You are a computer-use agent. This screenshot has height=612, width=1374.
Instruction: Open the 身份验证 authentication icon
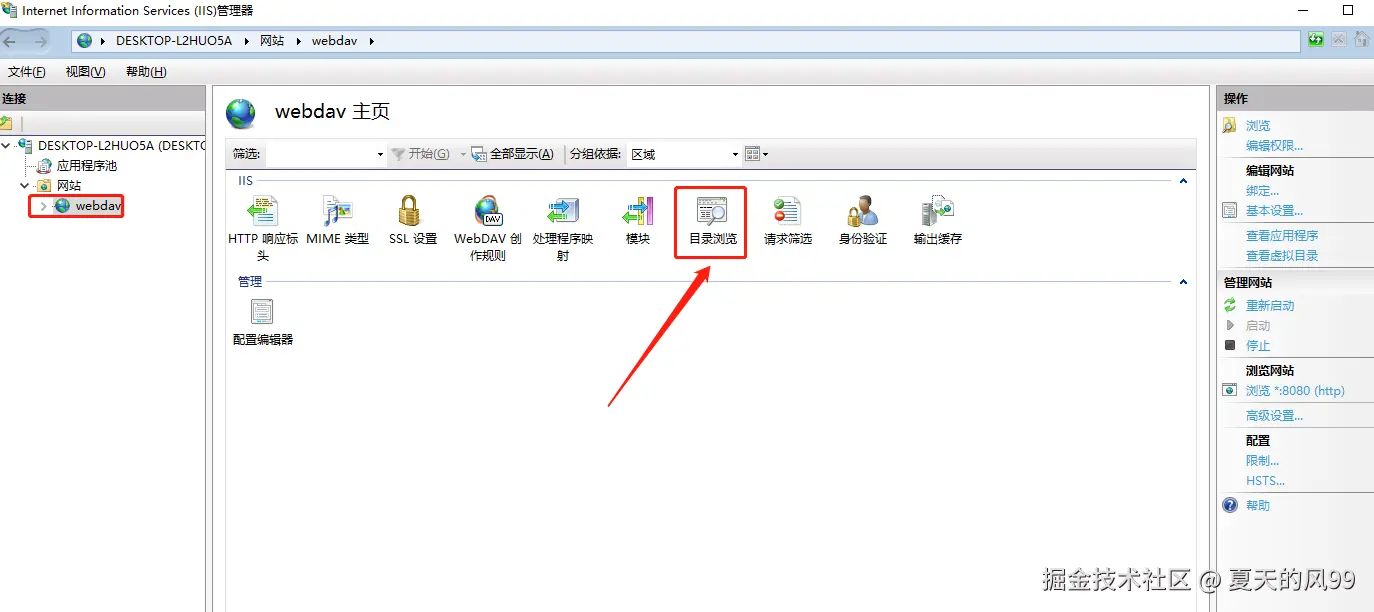coord(863,221)
